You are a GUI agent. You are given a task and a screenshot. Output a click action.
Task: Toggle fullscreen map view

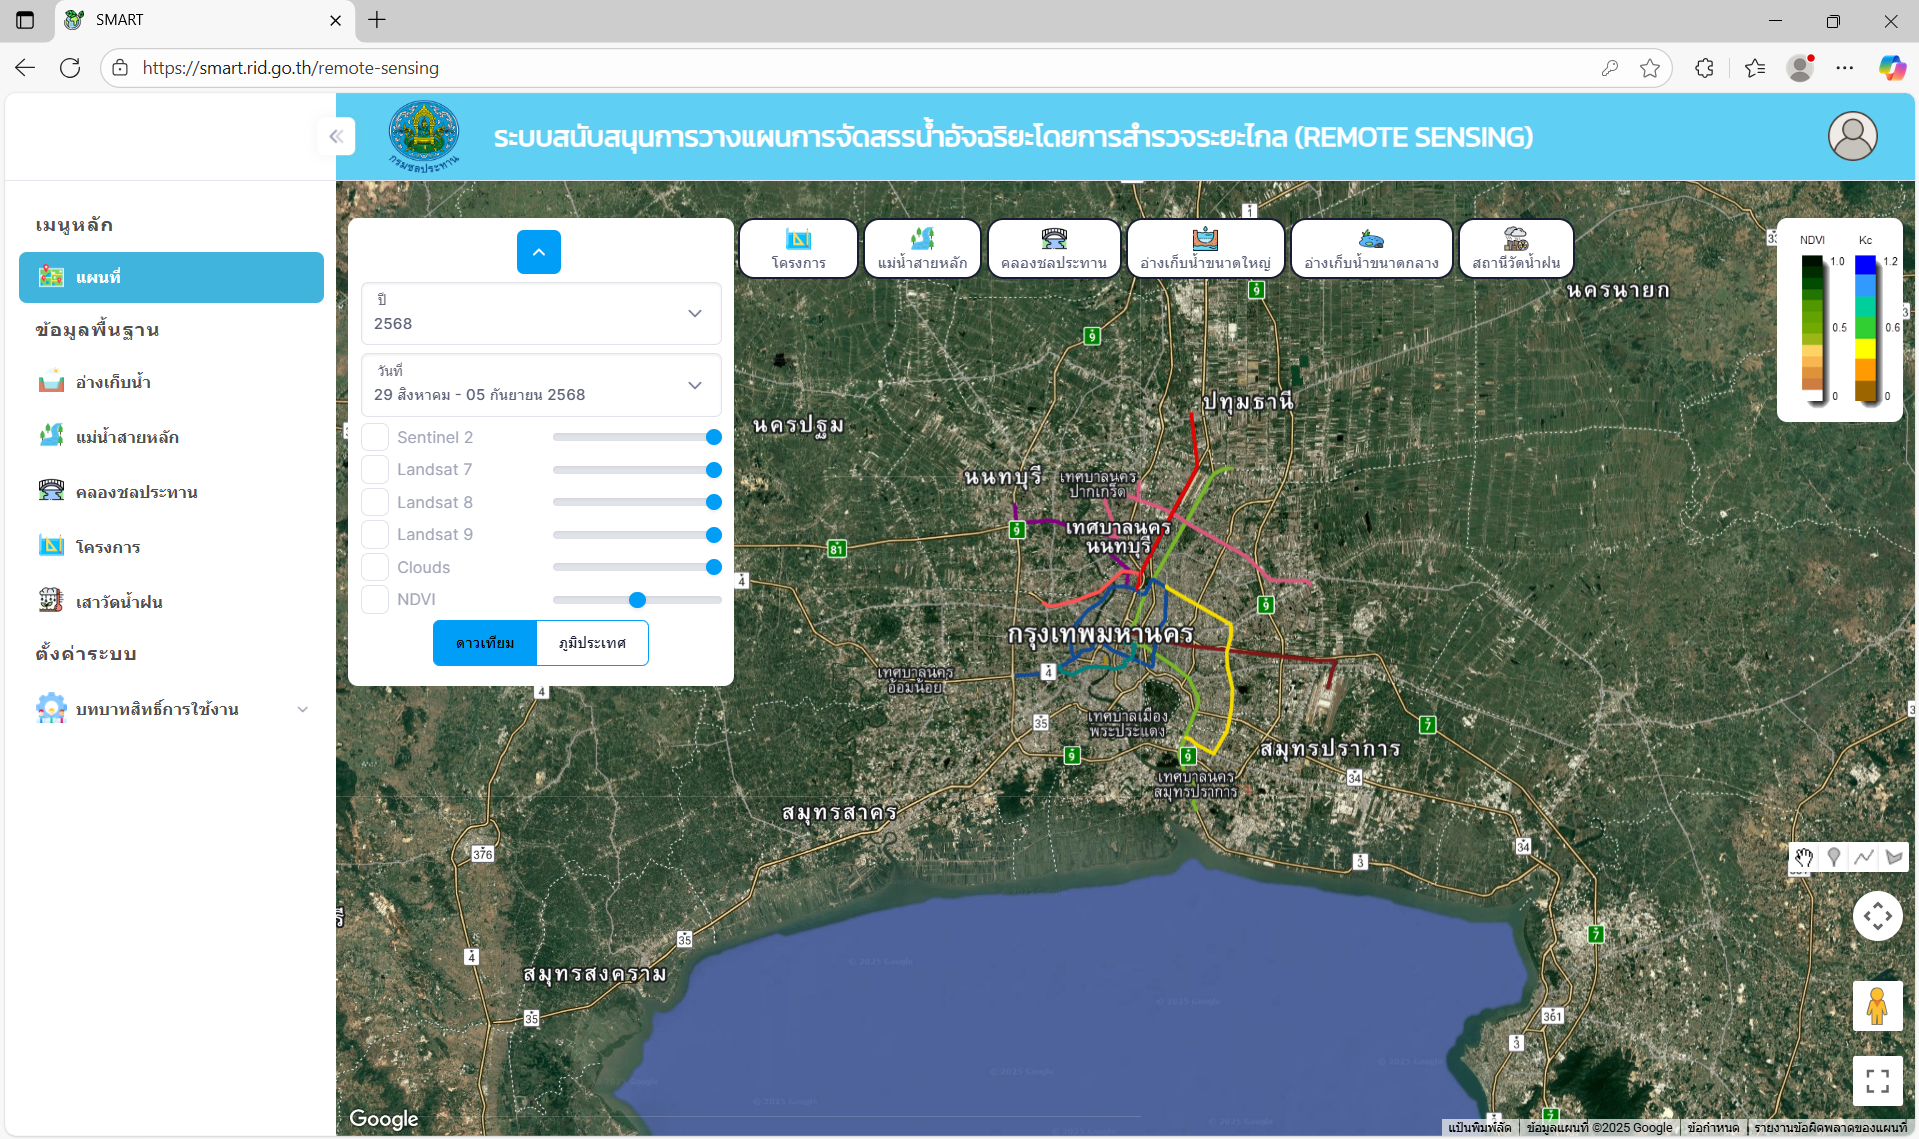1877,1081
